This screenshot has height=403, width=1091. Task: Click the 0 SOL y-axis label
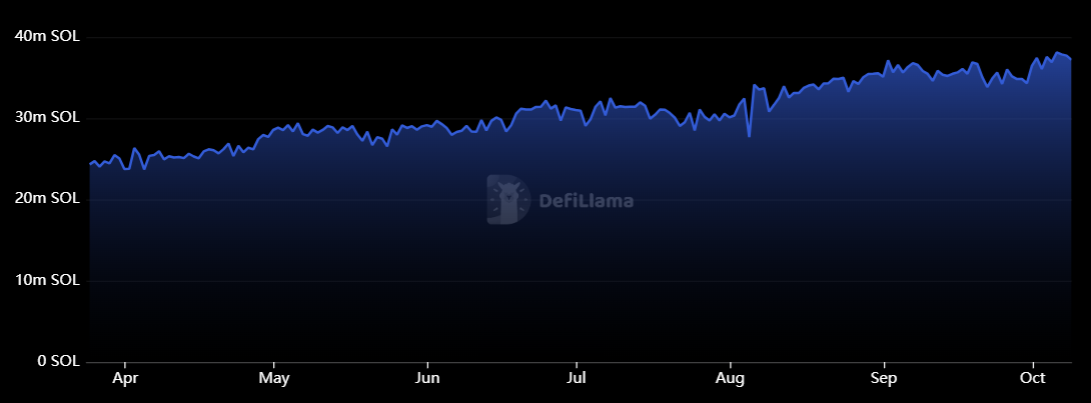[x=56, y=362]
